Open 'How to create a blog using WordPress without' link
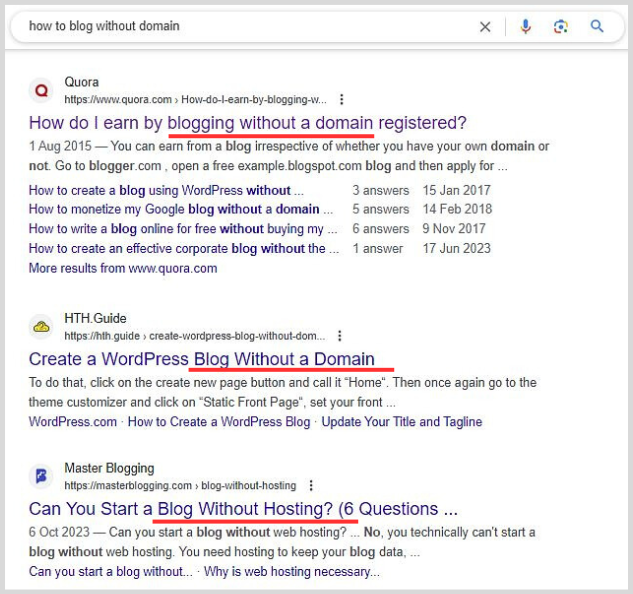Viewport: 633px width, 594px height. [166, 190]
